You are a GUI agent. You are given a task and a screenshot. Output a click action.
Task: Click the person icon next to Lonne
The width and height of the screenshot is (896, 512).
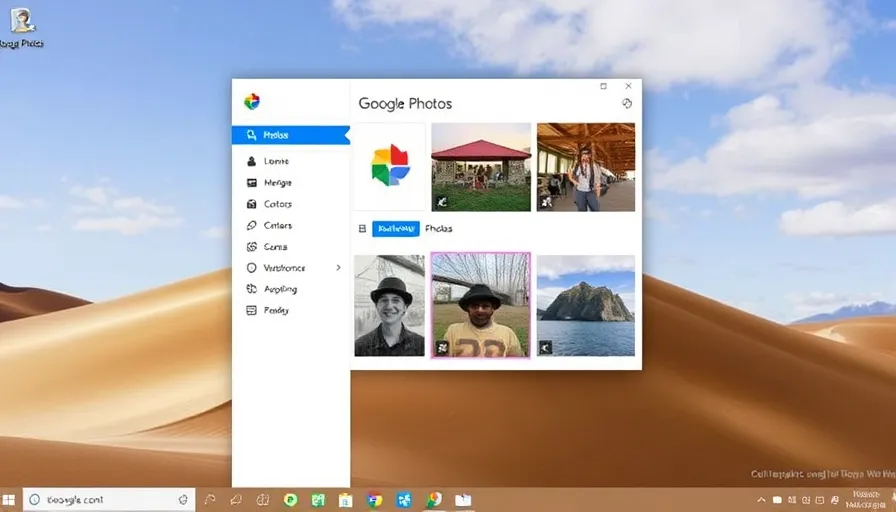[x=252, y=161]
